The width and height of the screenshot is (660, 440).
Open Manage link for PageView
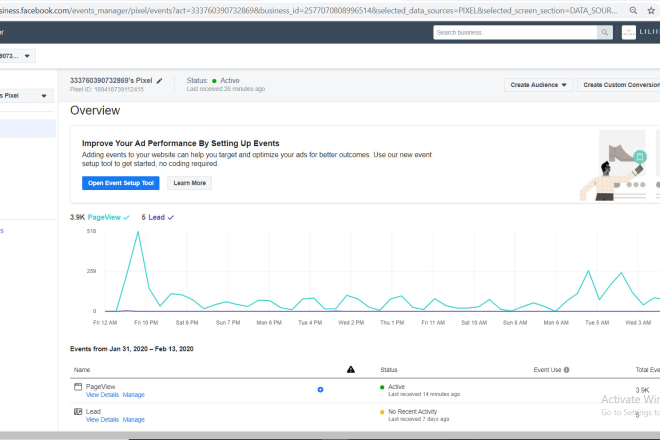pyautogui.click(x=133, y=395)
